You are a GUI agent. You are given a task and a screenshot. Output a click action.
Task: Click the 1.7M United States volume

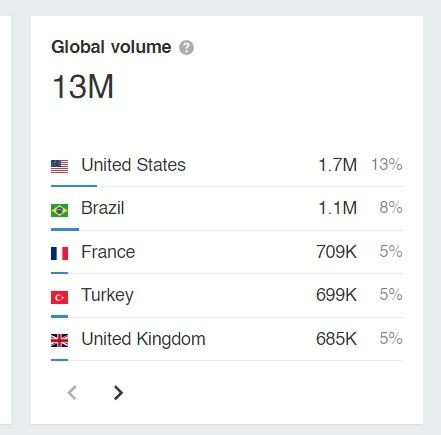(x=338, y=165)
